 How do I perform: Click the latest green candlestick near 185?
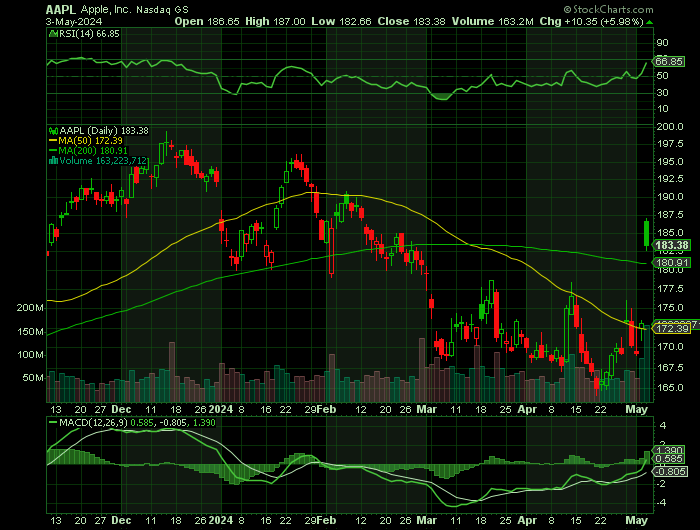pos(646,233)
